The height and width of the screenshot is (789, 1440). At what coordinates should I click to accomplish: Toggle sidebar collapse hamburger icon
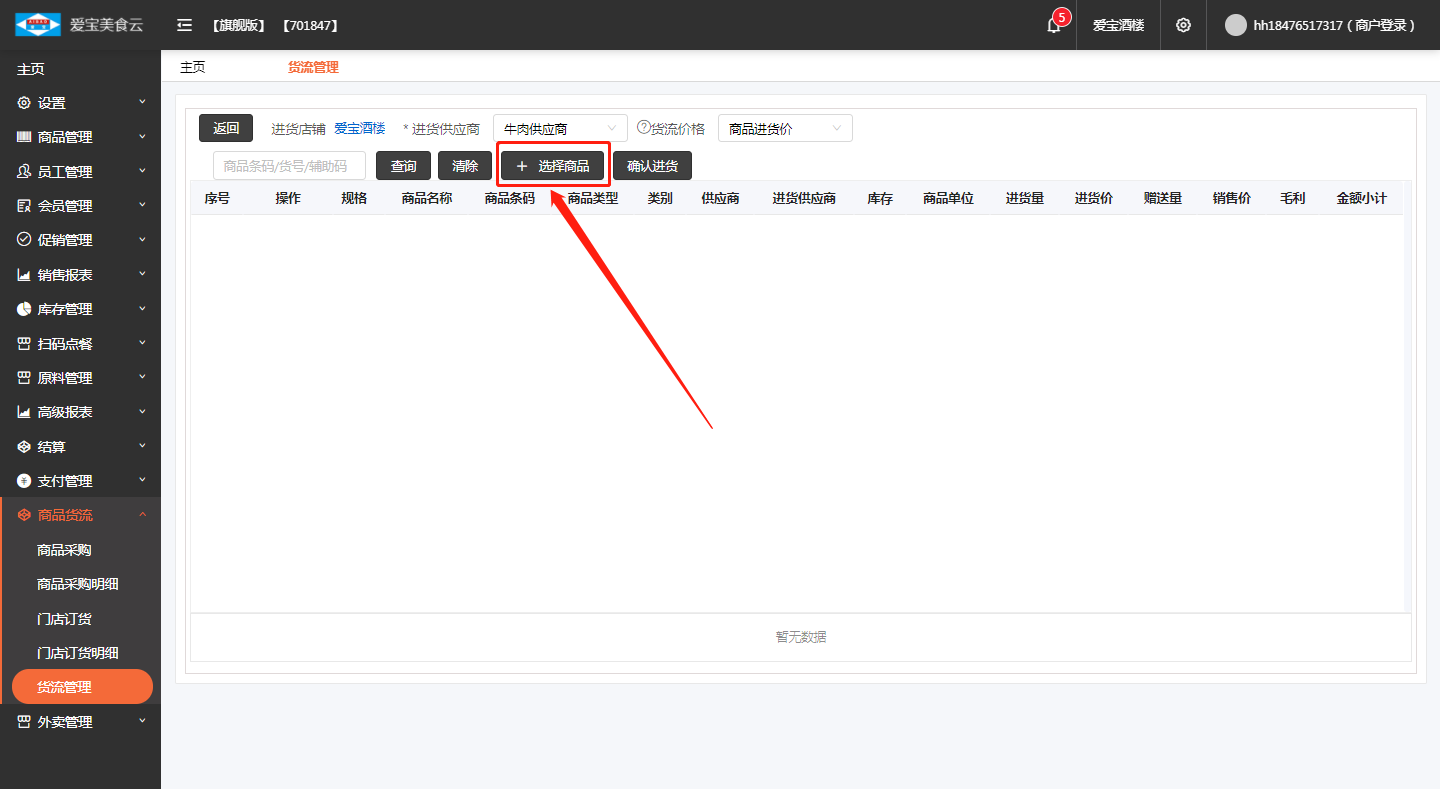(x=184, y=25)
